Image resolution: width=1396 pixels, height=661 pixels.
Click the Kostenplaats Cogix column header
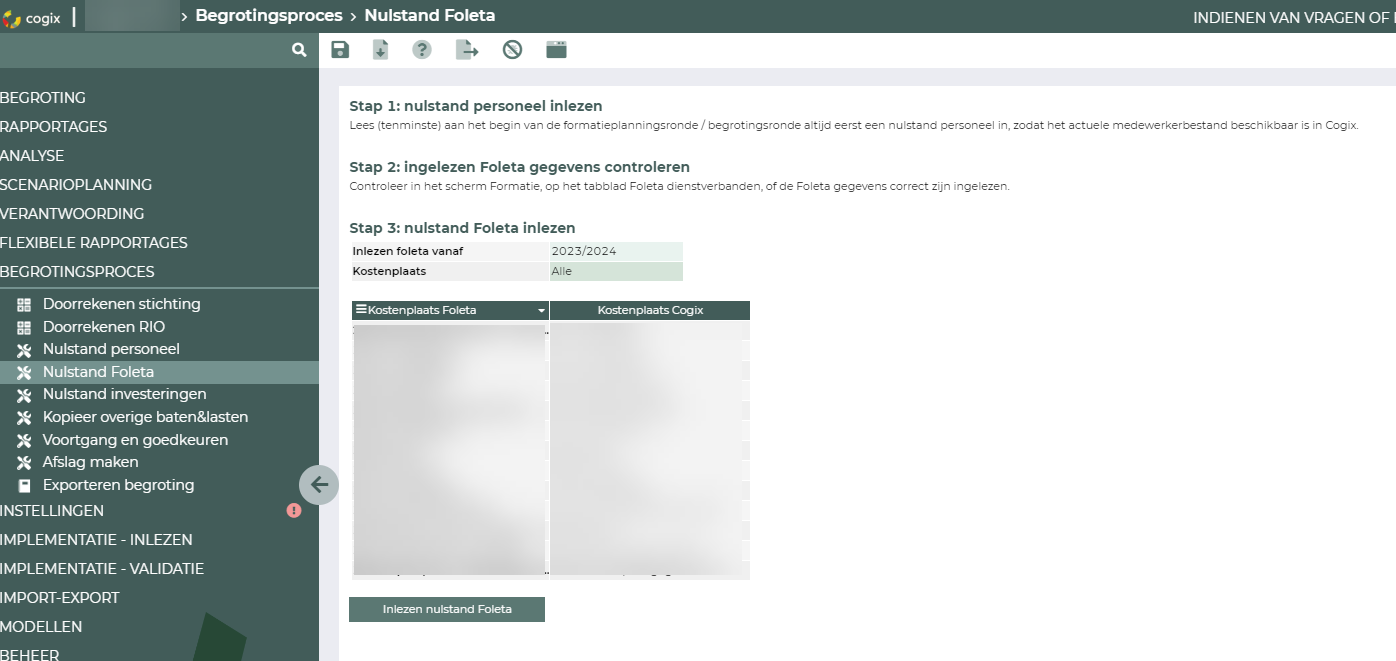click(x=650, y=311)
